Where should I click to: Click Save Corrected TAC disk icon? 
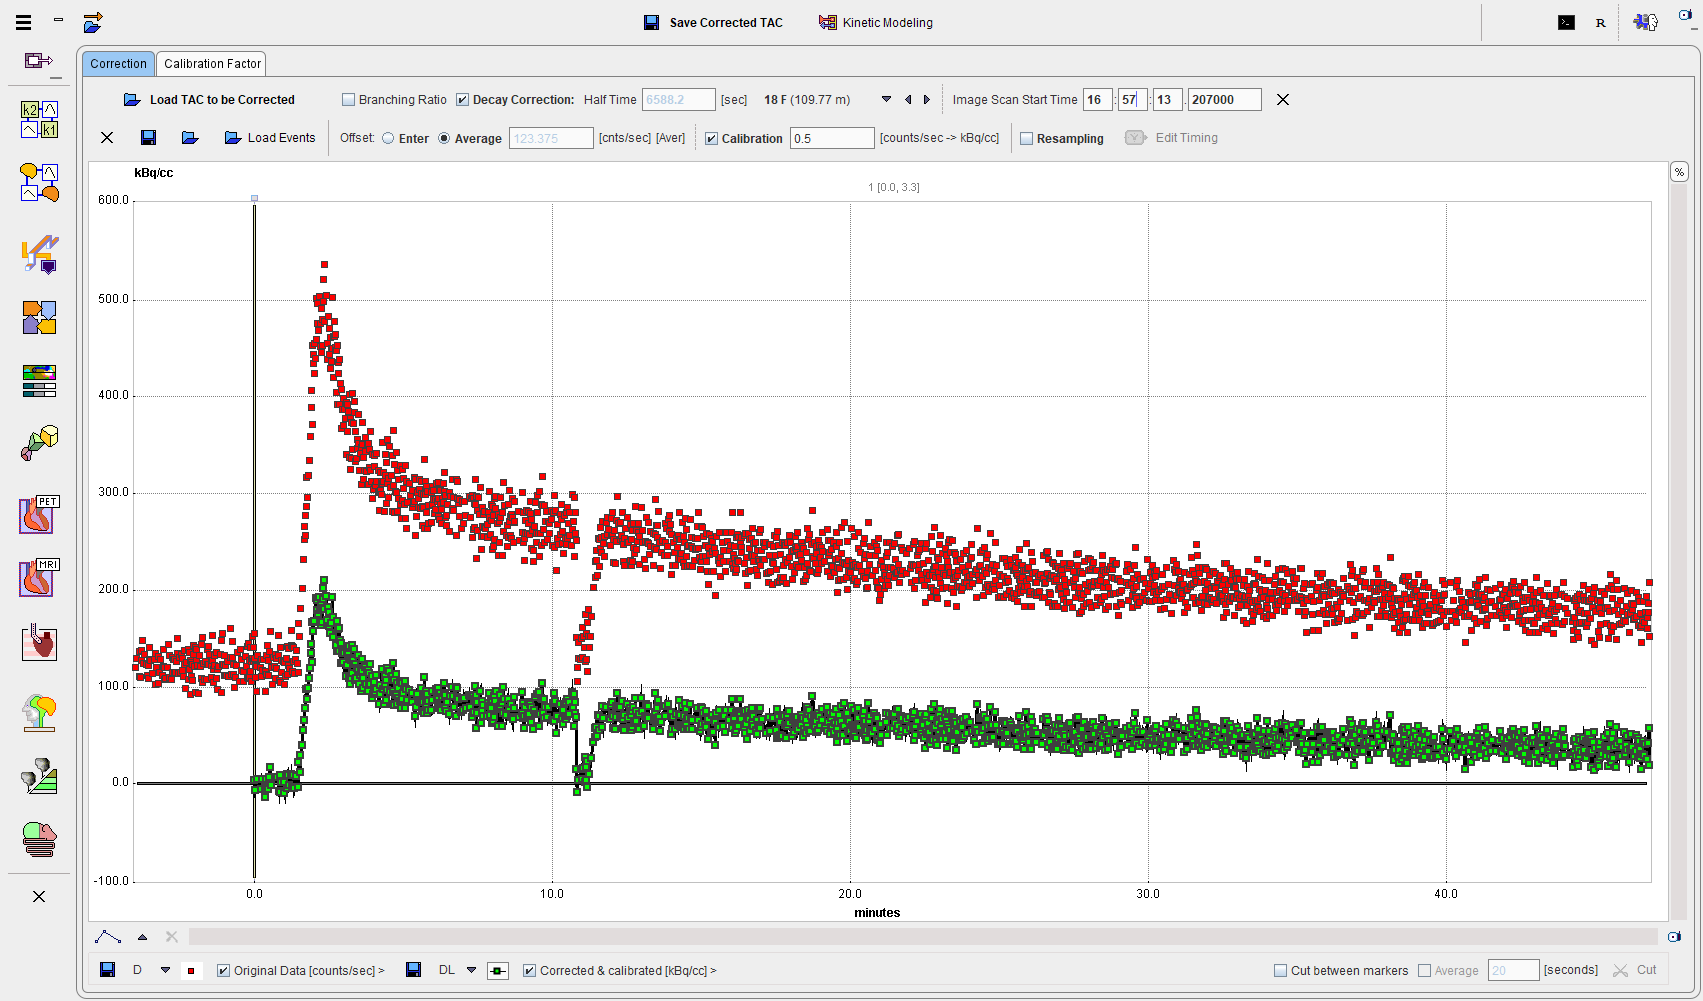[x=652, y=22]
